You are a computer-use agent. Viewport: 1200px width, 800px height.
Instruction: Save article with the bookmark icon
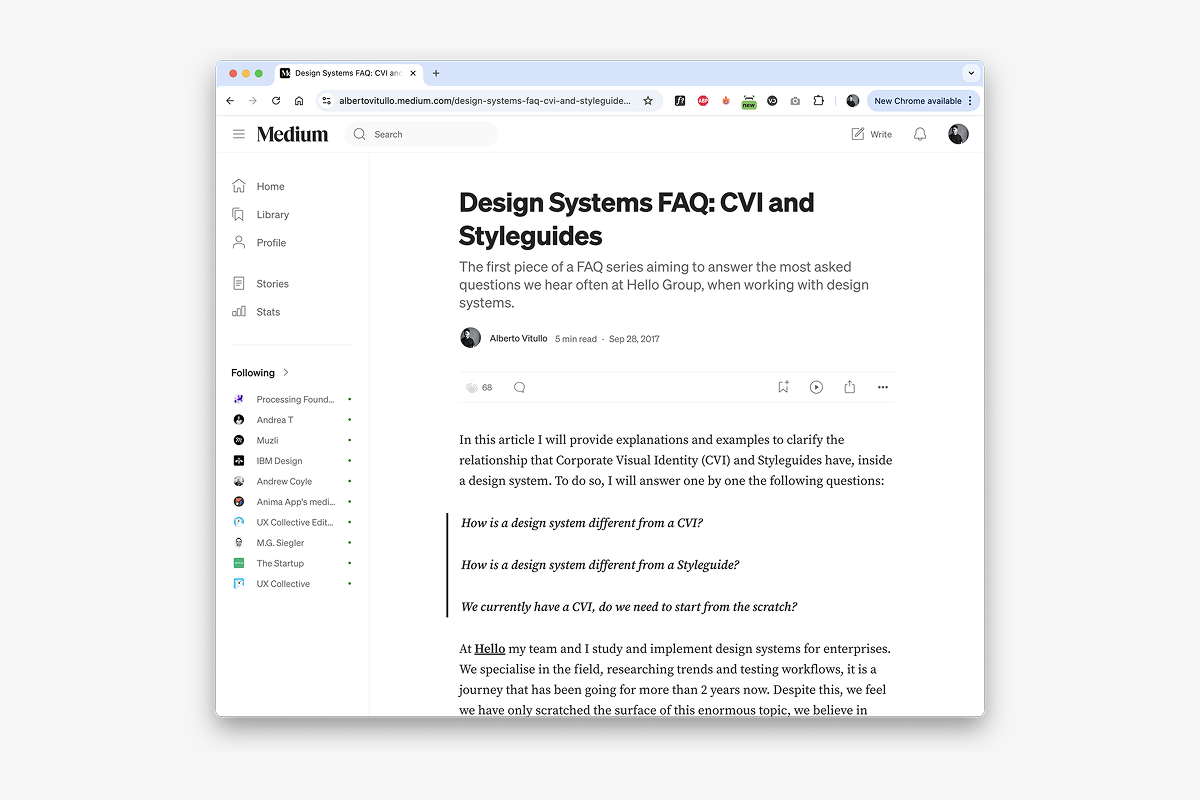pyautogui.click(x=783, y=387)
